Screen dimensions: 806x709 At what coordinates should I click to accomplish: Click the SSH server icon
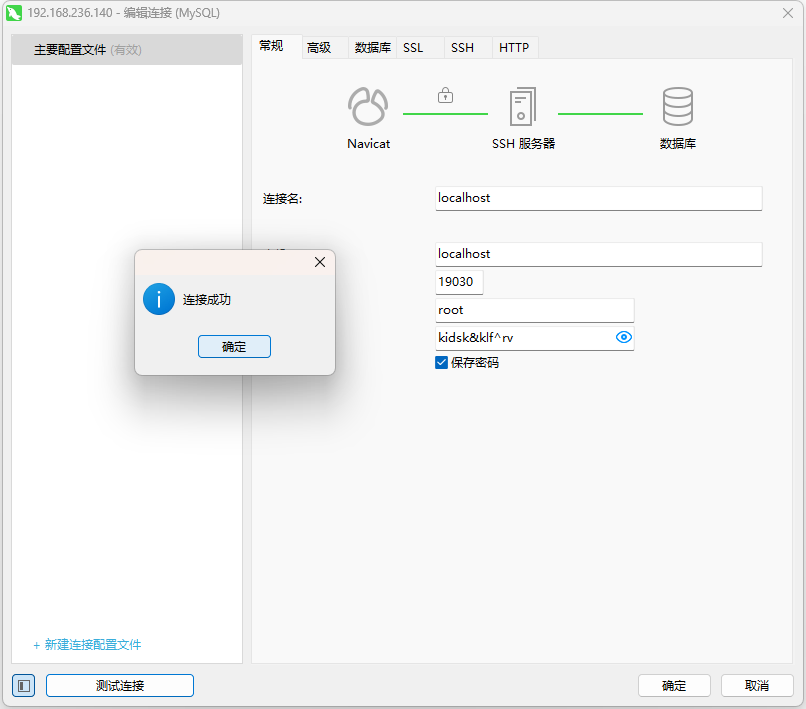tap(522, 106)
